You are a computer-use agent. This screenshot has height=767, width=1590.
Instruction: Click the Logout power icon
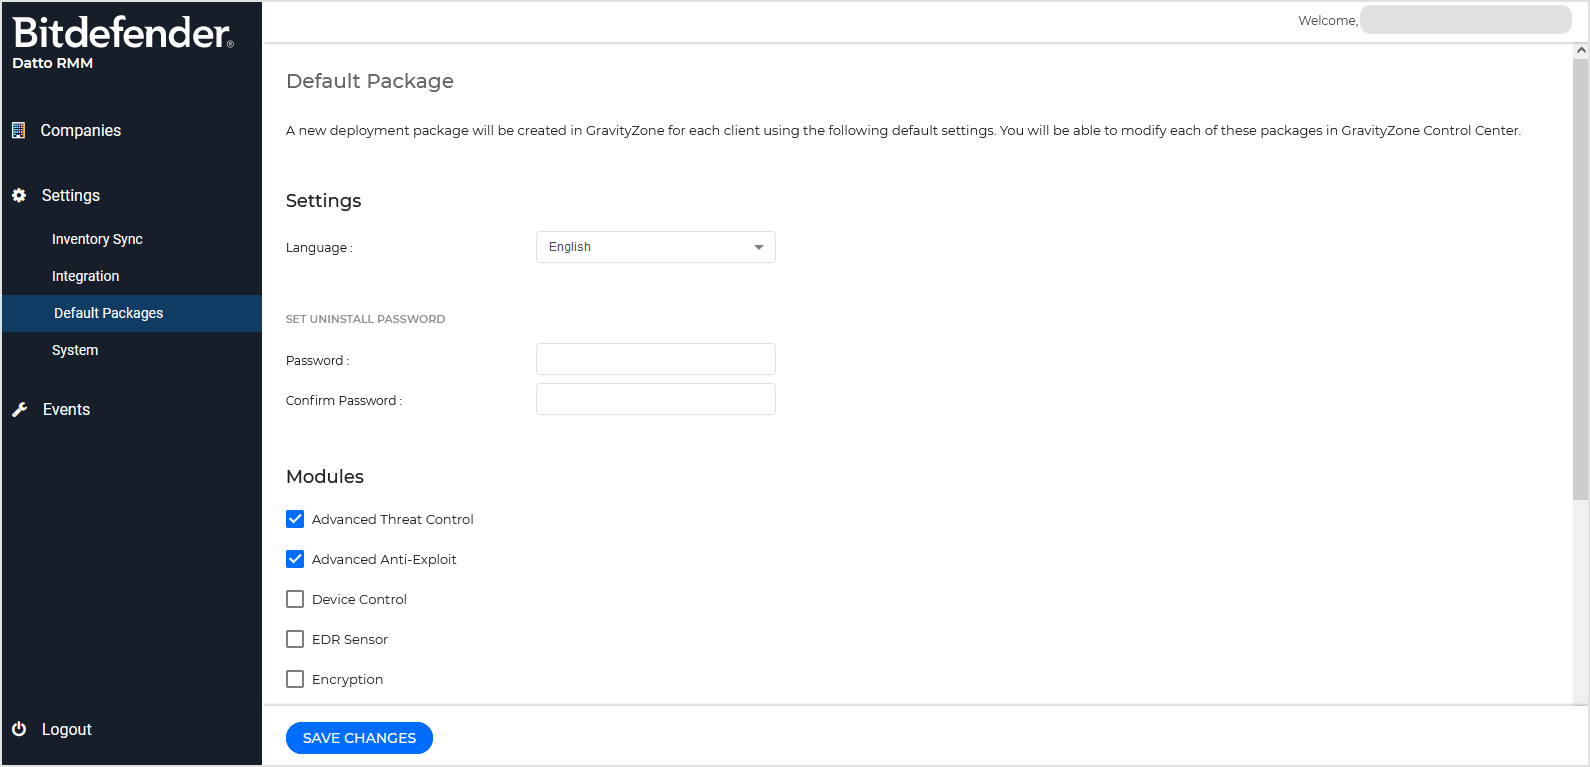tap(19, 729)
